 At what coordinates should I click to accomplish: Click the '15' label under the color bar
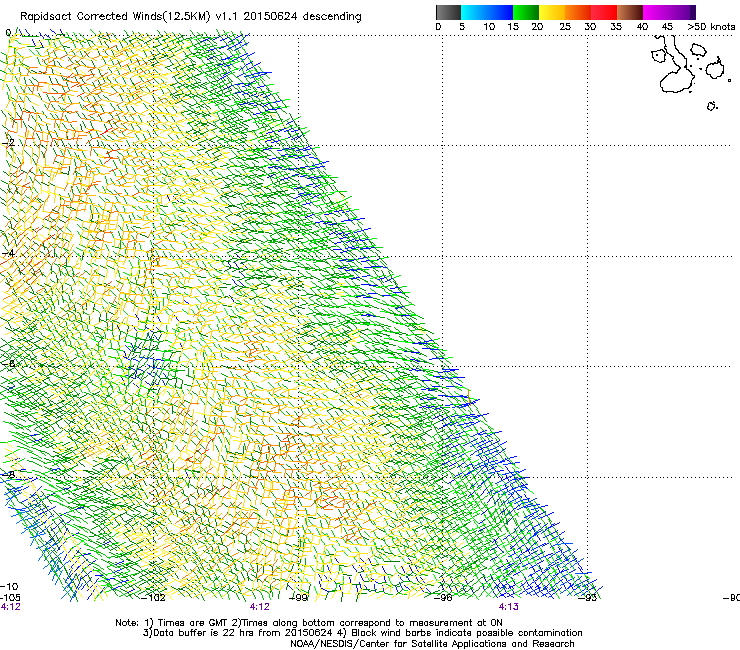pos(513,27)
